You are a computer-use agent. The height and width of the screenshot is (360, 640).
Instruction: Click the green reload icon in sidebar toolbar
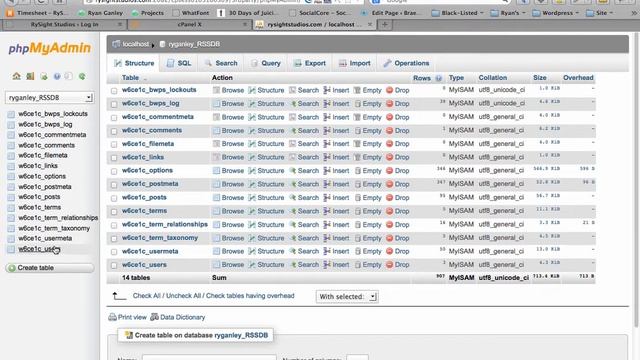pyautogui.click(x=82, y=76)
